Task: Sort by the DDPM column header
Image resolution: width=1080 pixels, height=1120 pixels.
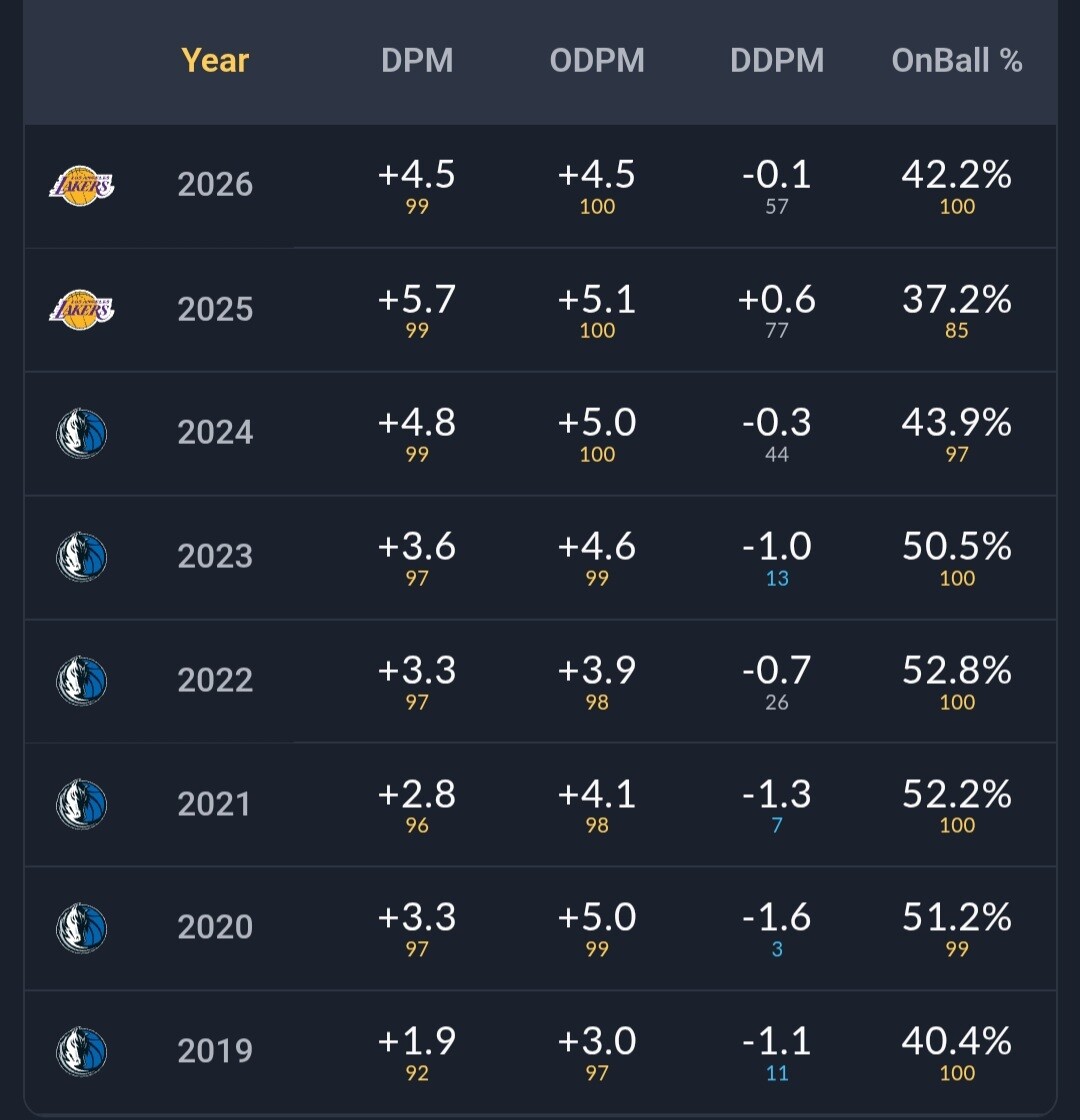Action: (777, 60)
